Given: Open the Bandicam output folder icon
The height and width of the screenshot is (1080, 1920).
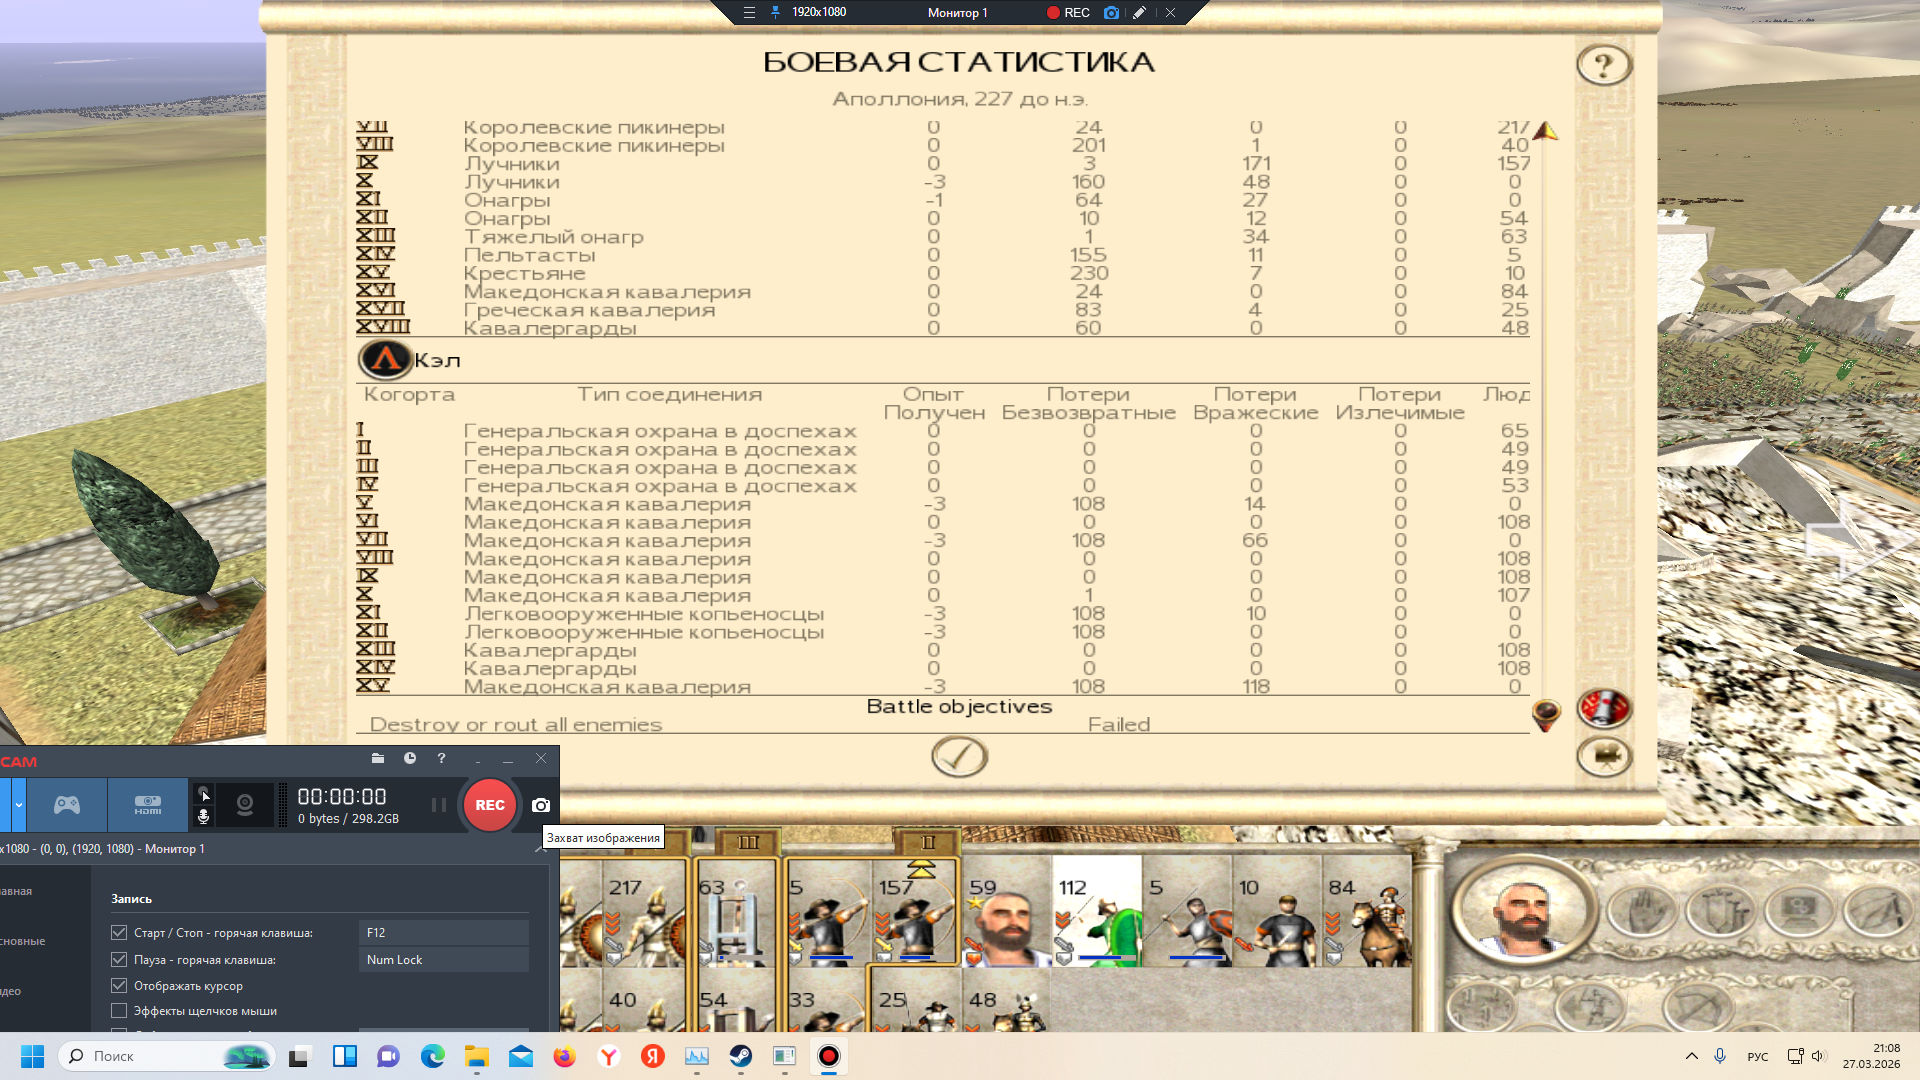Looking at the screenshot, I should click(x=378, y=758).
